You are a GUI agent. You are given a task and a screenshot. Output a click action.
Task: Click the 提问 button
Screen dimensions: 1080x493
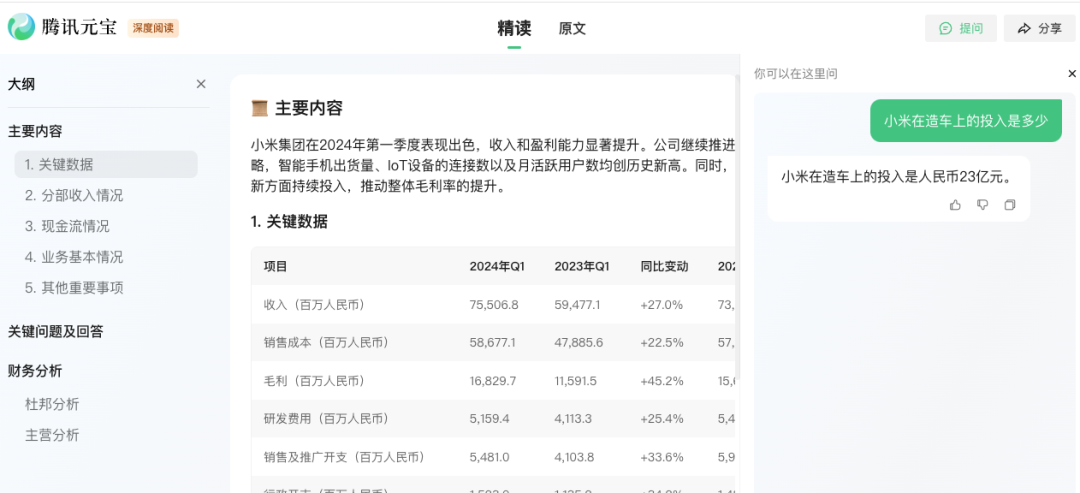pos(960,28)
